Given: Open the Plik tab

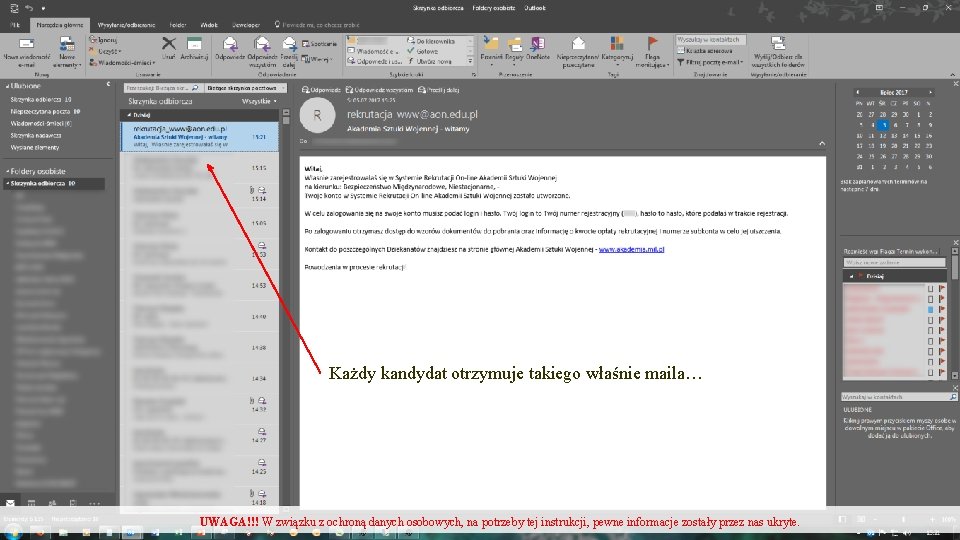Looking at the screenshot, I should tap(14, 25).
